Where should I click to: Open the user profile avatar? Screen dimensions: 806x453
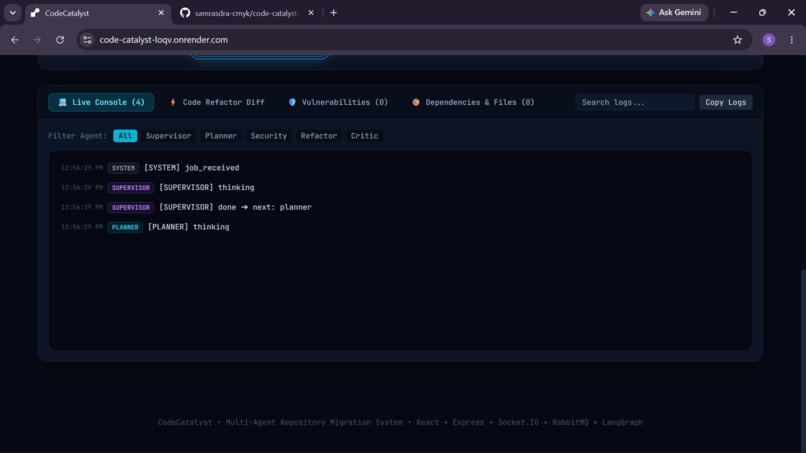click(x=768, y=40)
